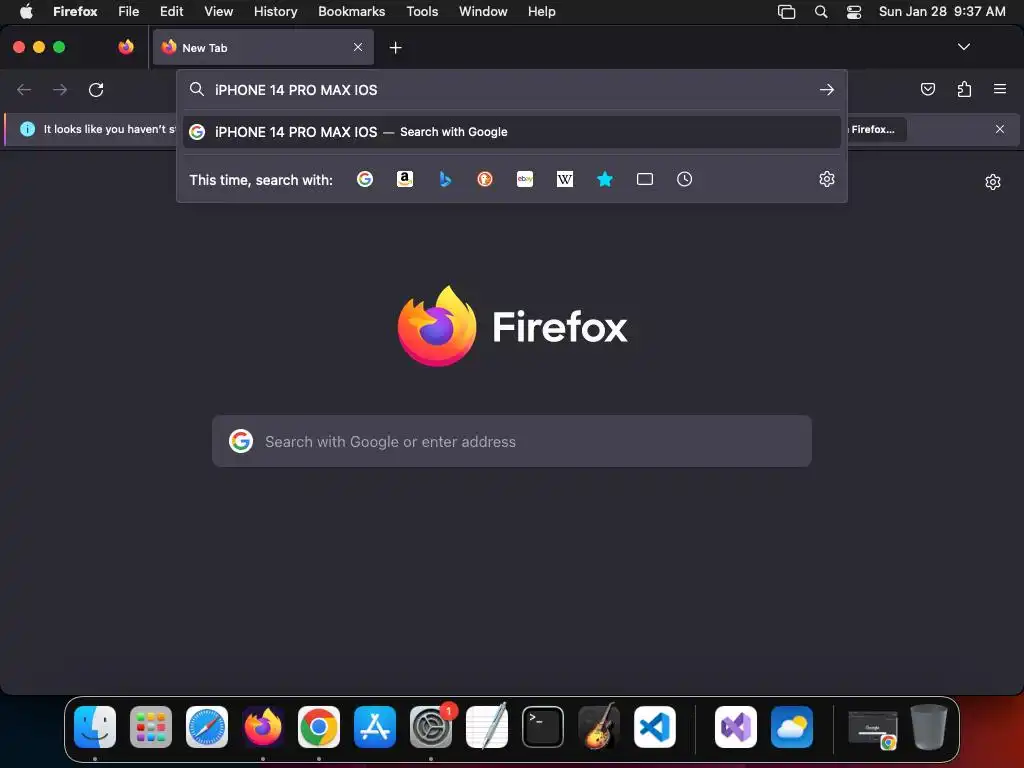Expand the list all tabs chevron
Image resolution: width=1024 pixels, height=768 pixels.
(x=964, y=47)
